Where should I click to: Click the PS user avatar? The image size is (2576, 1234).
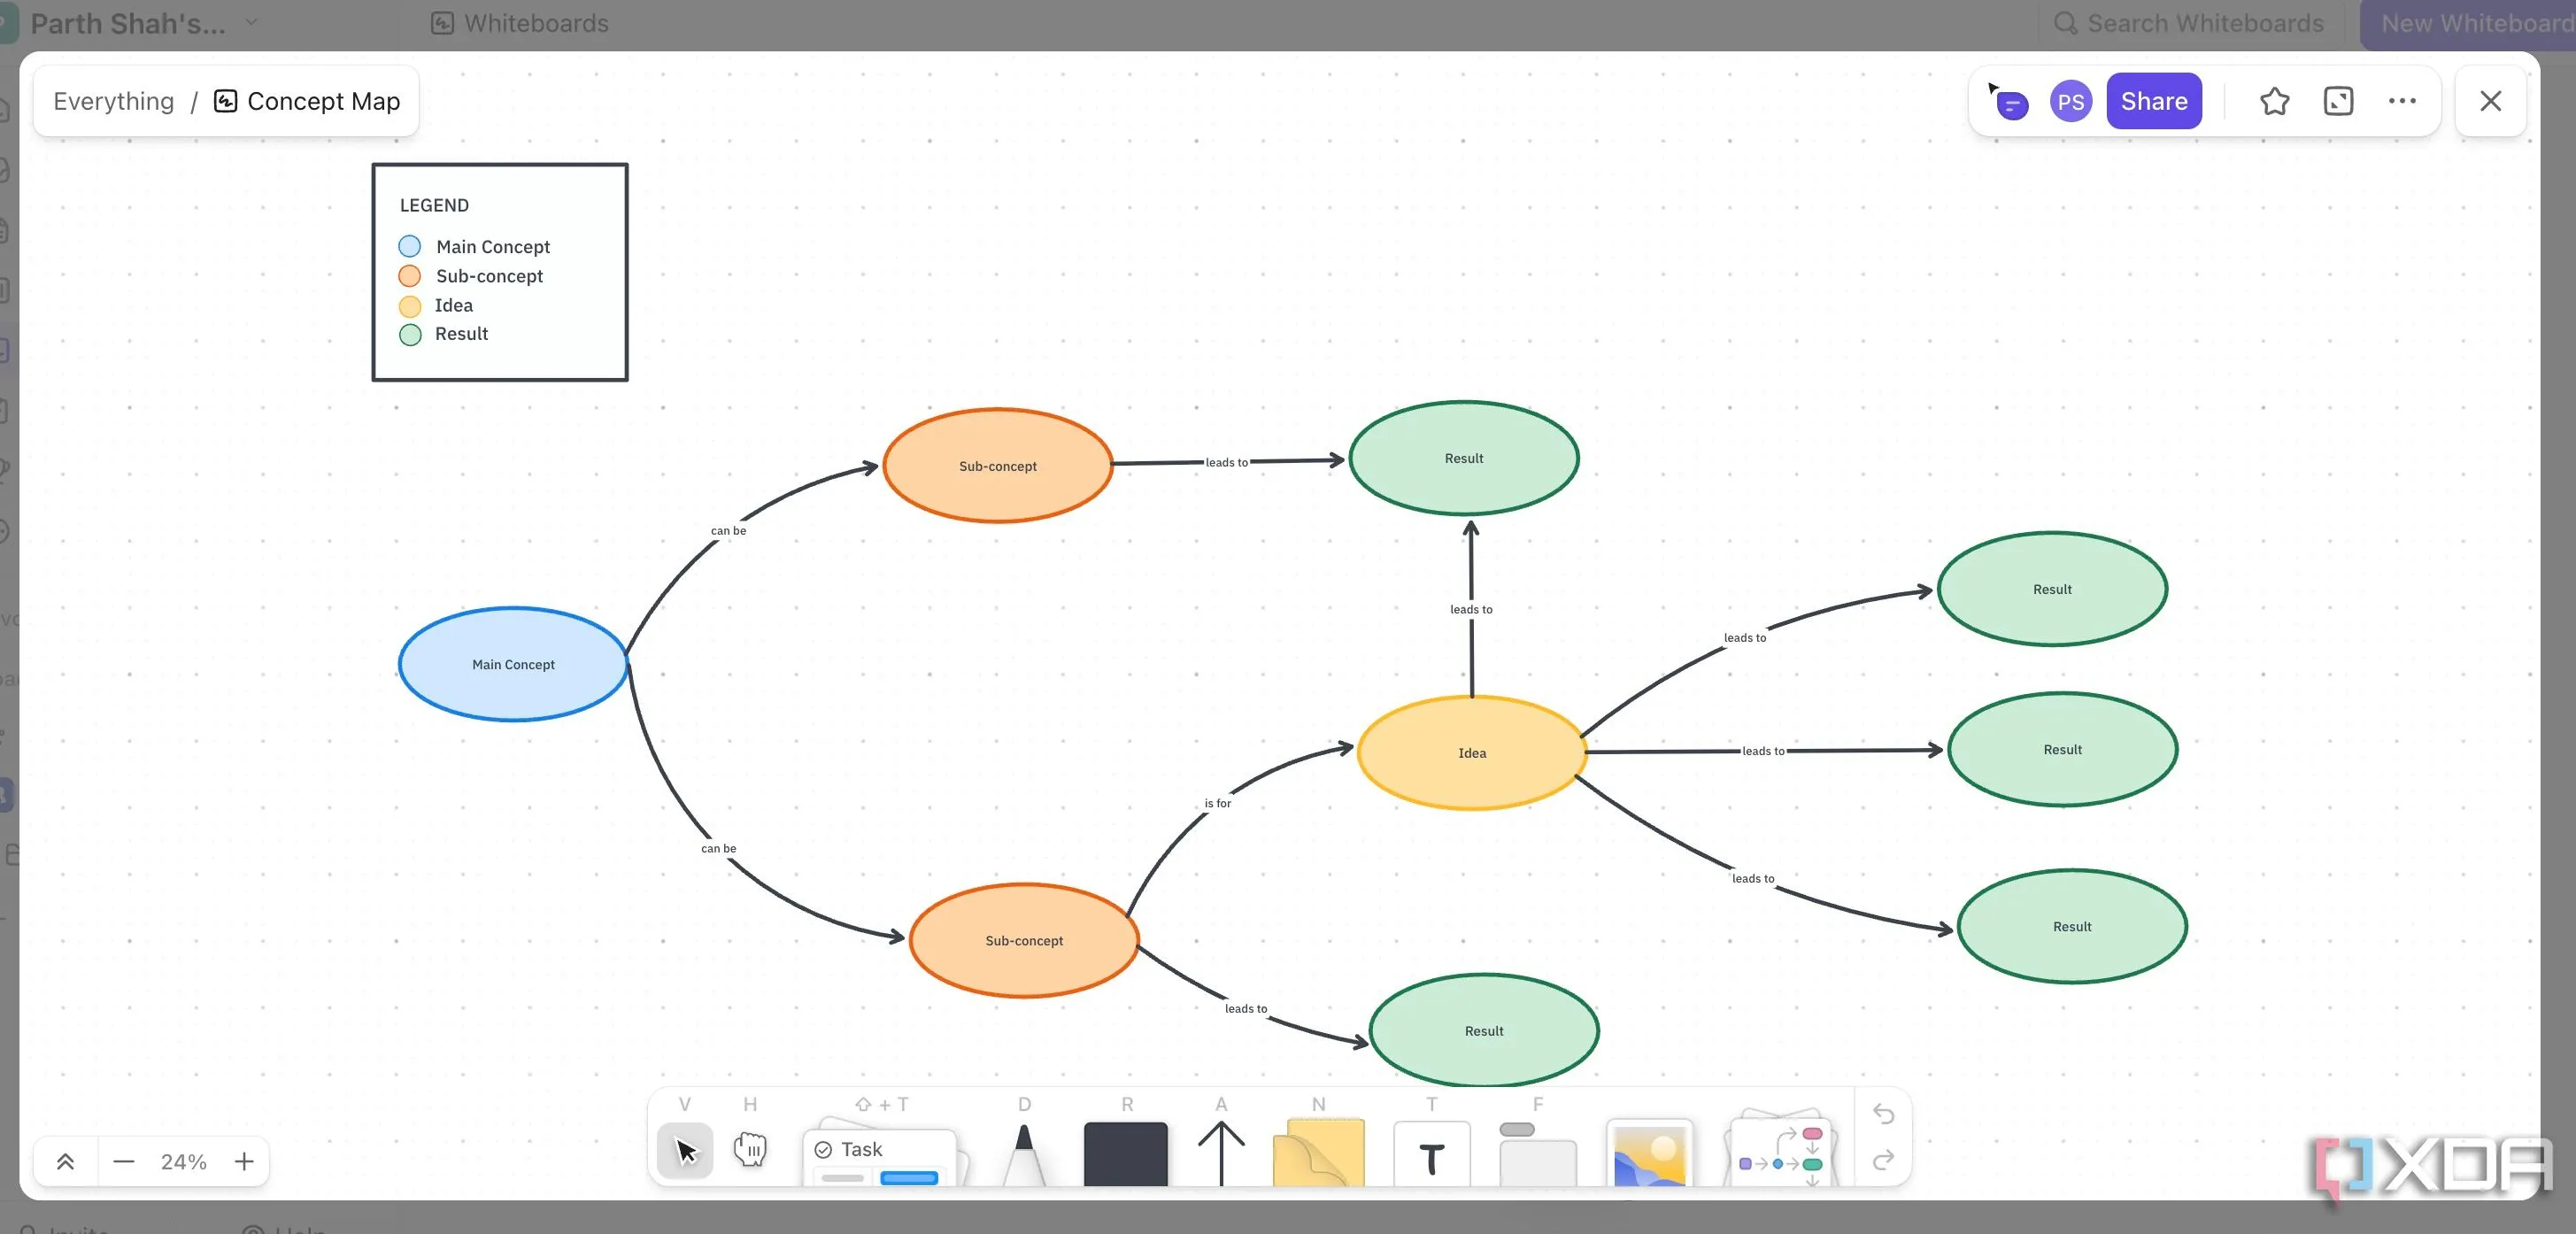coord(2071,101)
